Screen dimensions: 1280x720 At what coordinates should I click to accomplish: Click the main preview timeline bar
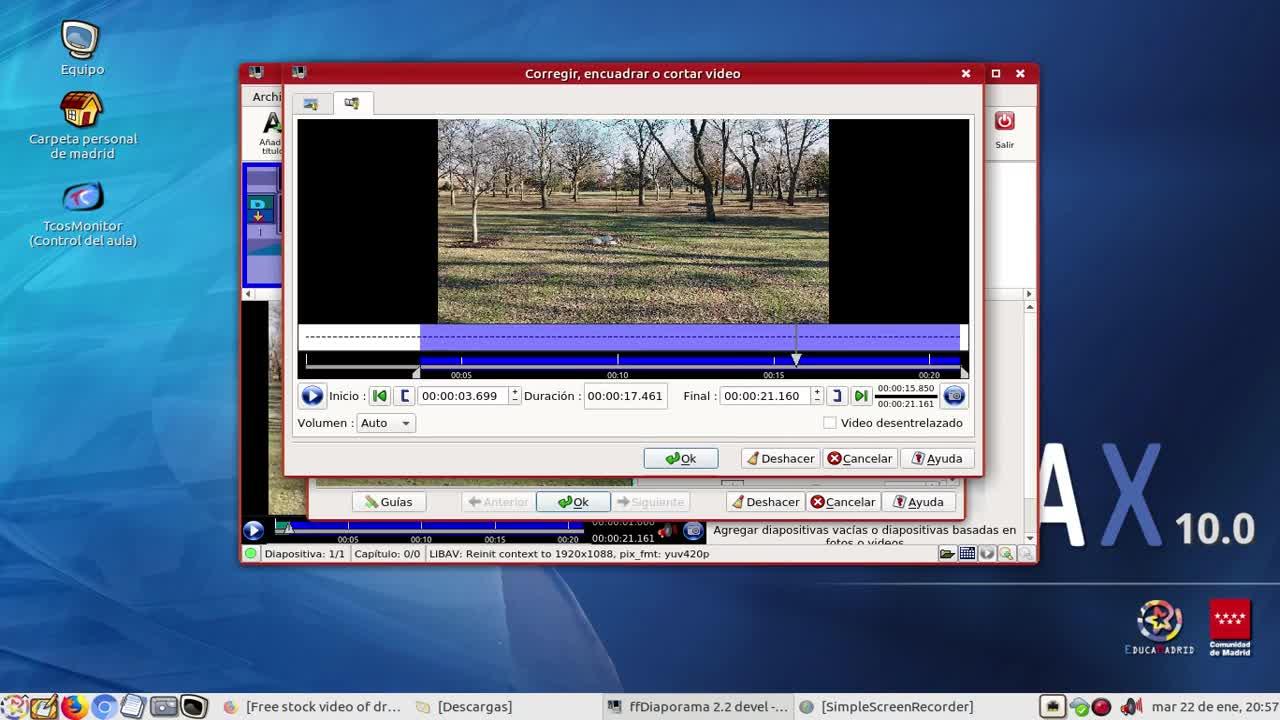tap(430, 526)
